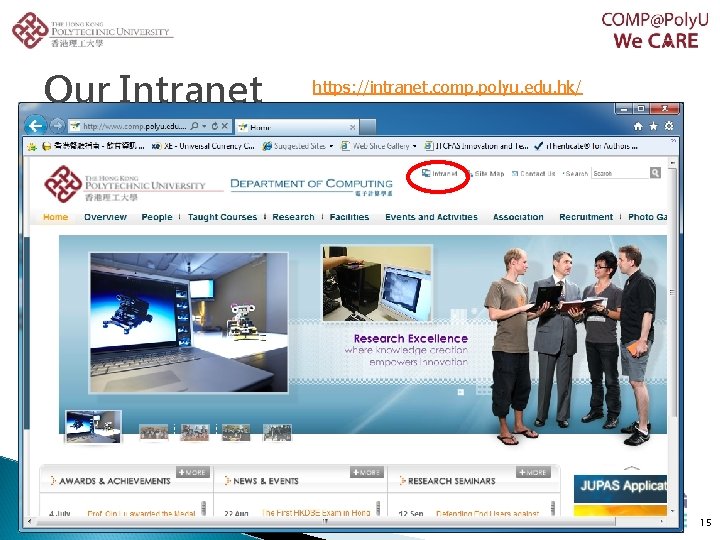The height and width of the screenshot is (540, 720).
Task: Click the Department of Computing title
Action: pyautogui.click(x=311, y=185)
